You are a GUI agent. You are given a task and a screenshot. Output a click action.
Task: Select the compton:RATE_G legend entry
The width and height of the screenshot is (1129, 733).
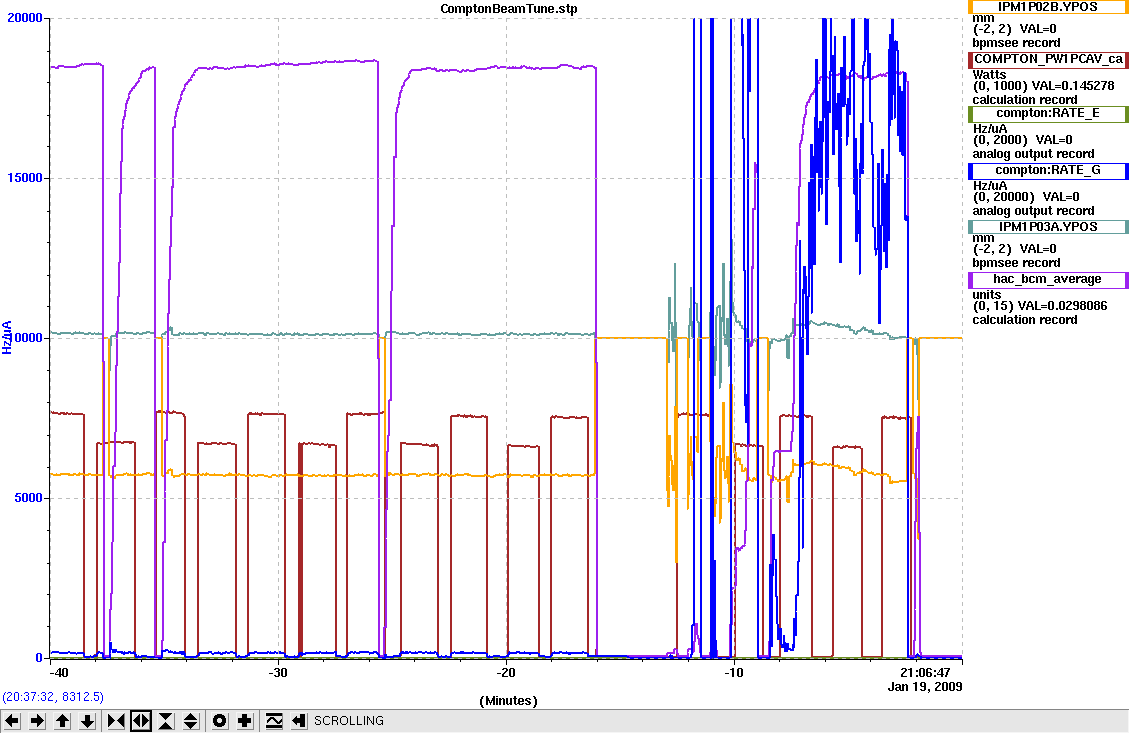(x=1048, y=171)
